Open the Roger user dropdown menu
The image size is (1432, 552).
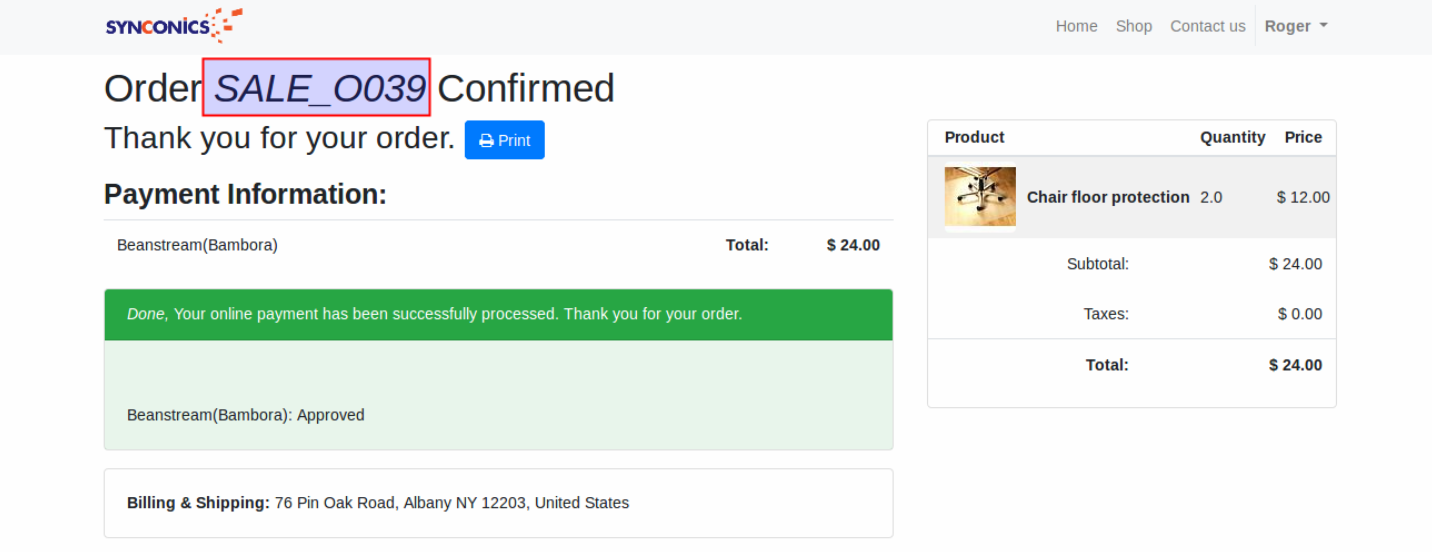[x=1295, y=26]
